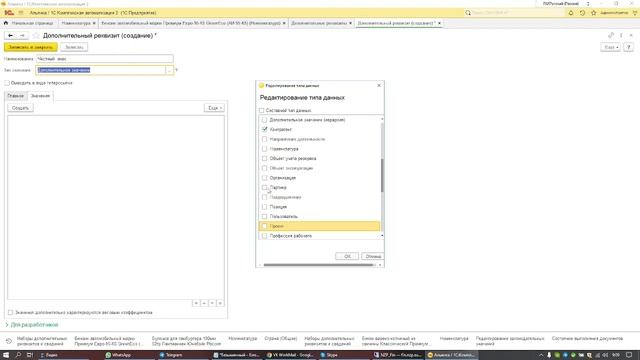The height and width of the screenshot is (360, 640).
Task: Check Дополнительное значение (иерархия) type
Action: [264, 120]
